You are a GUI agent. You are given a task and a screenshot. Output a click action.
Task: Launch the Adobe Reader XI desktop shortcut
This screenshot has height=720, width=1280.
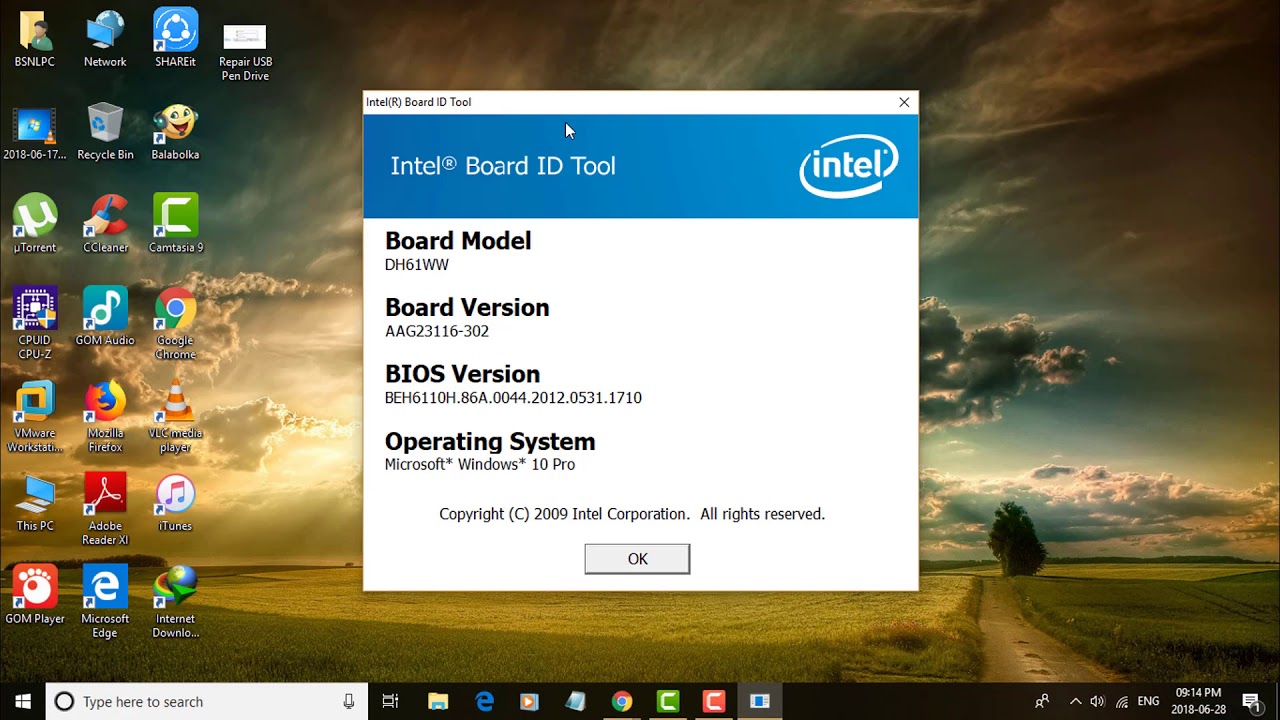[x=105, y=509]
